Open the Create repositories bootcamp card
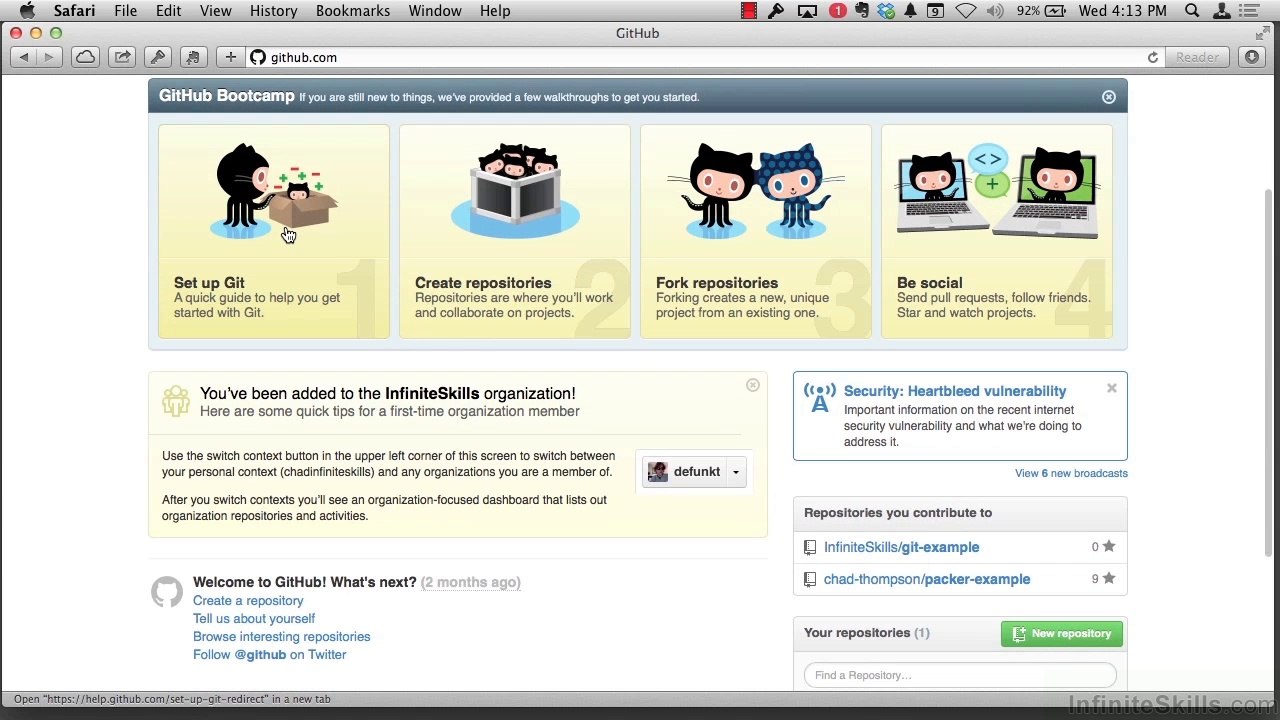This screenshot has height=720, width=1280. click(515, 231)
